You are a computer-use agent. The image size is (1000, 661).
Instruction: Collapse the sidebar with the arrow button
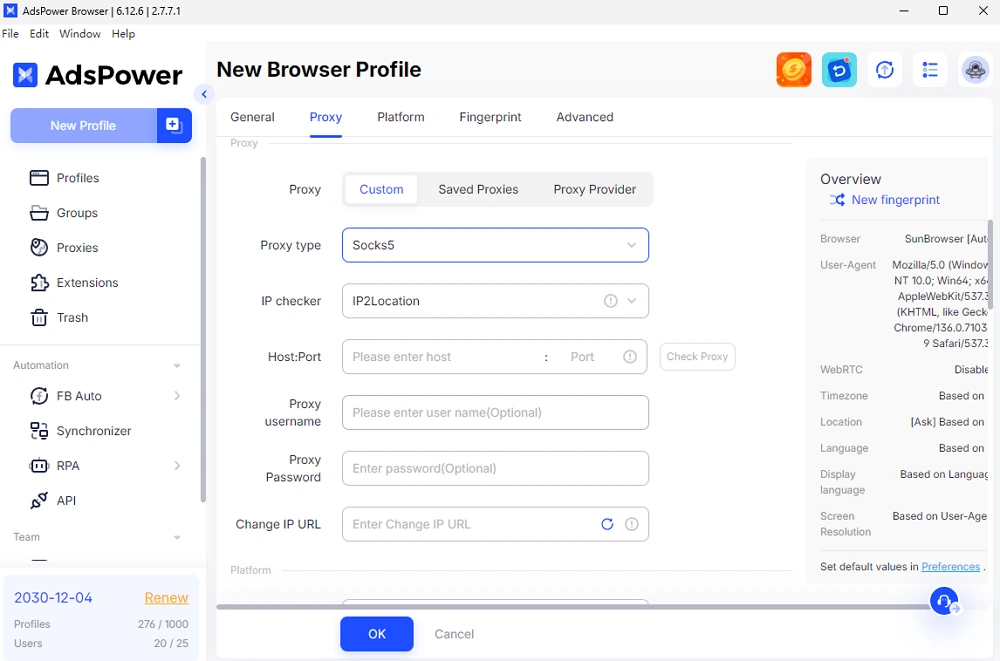click(204, 94)
